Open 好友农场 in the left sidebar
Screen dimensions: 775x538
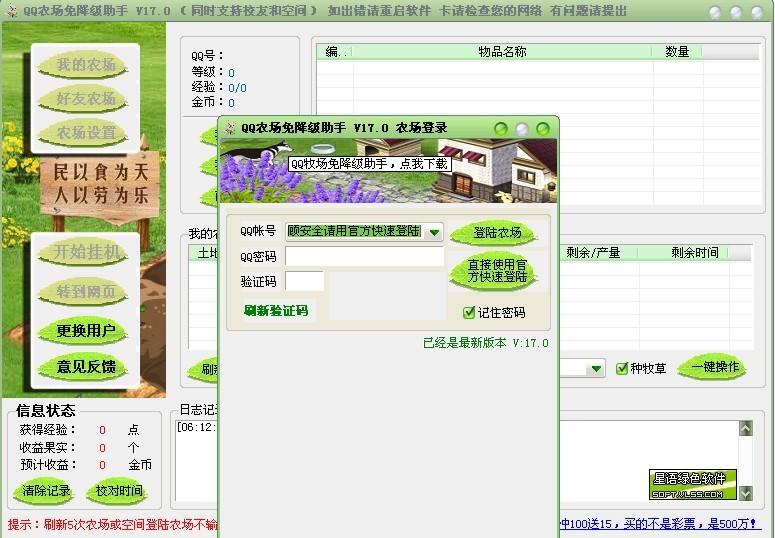[84, 98]
